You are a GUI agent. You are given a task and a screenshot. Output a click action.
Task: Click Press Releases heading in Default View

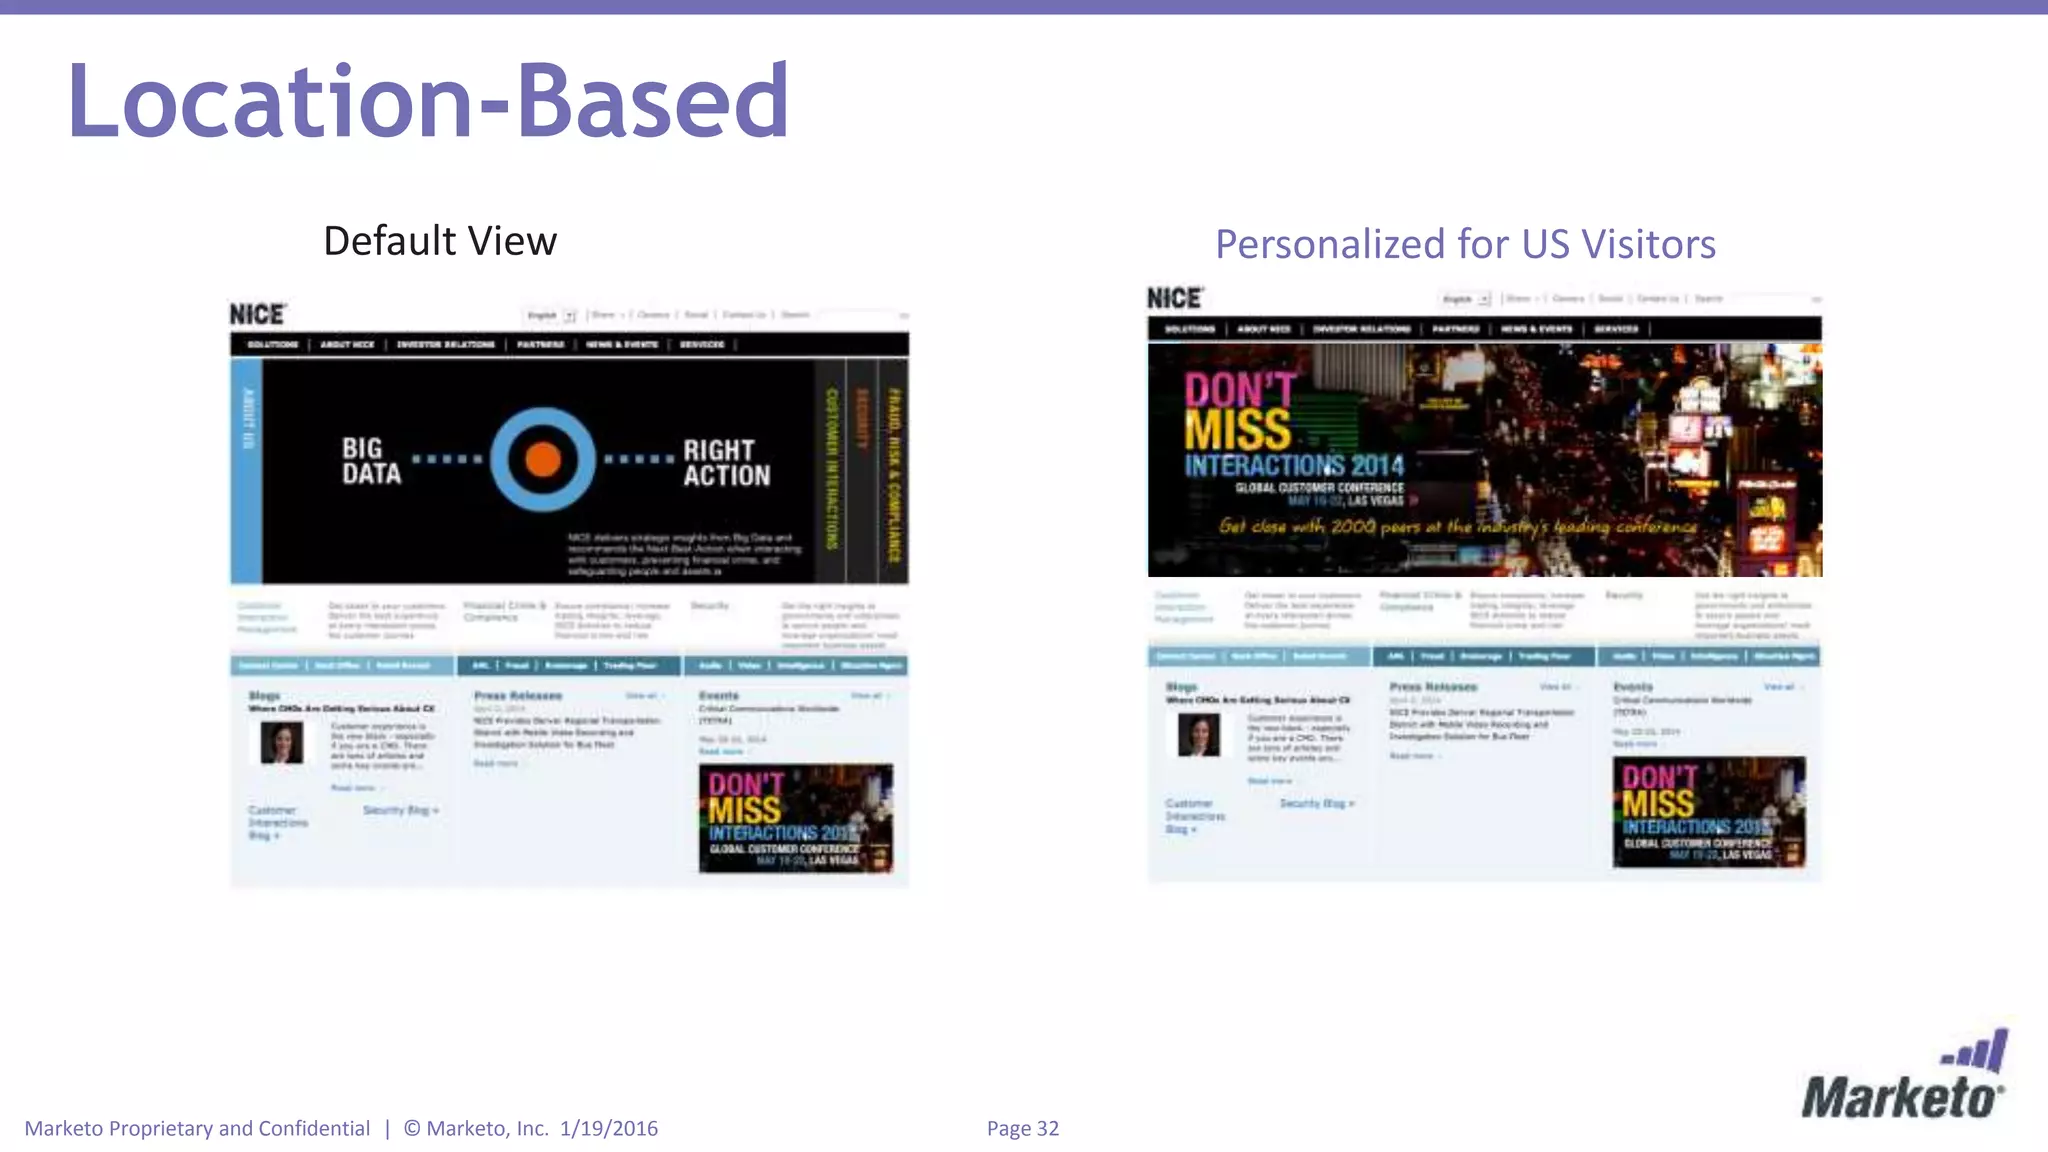click(518, 695)
